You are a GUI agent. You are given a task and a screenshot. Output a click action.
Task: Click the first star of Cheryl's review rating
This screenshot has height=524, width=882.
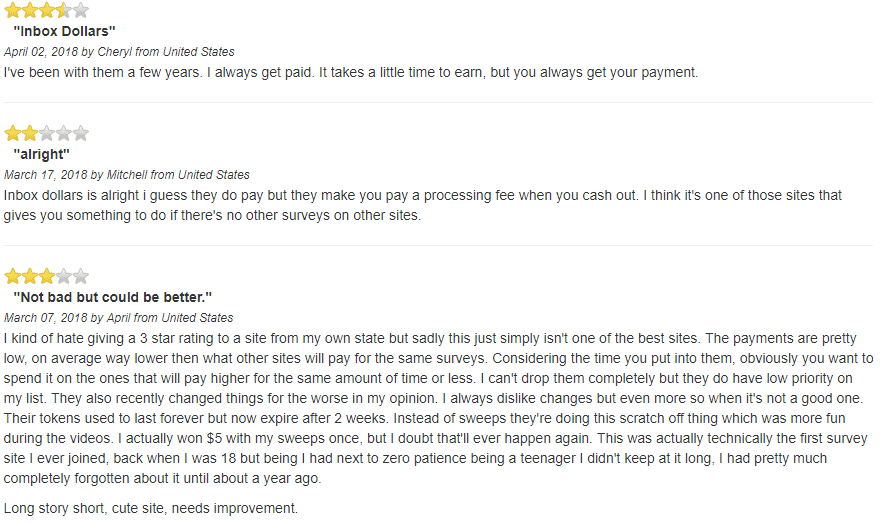(12, 10)
